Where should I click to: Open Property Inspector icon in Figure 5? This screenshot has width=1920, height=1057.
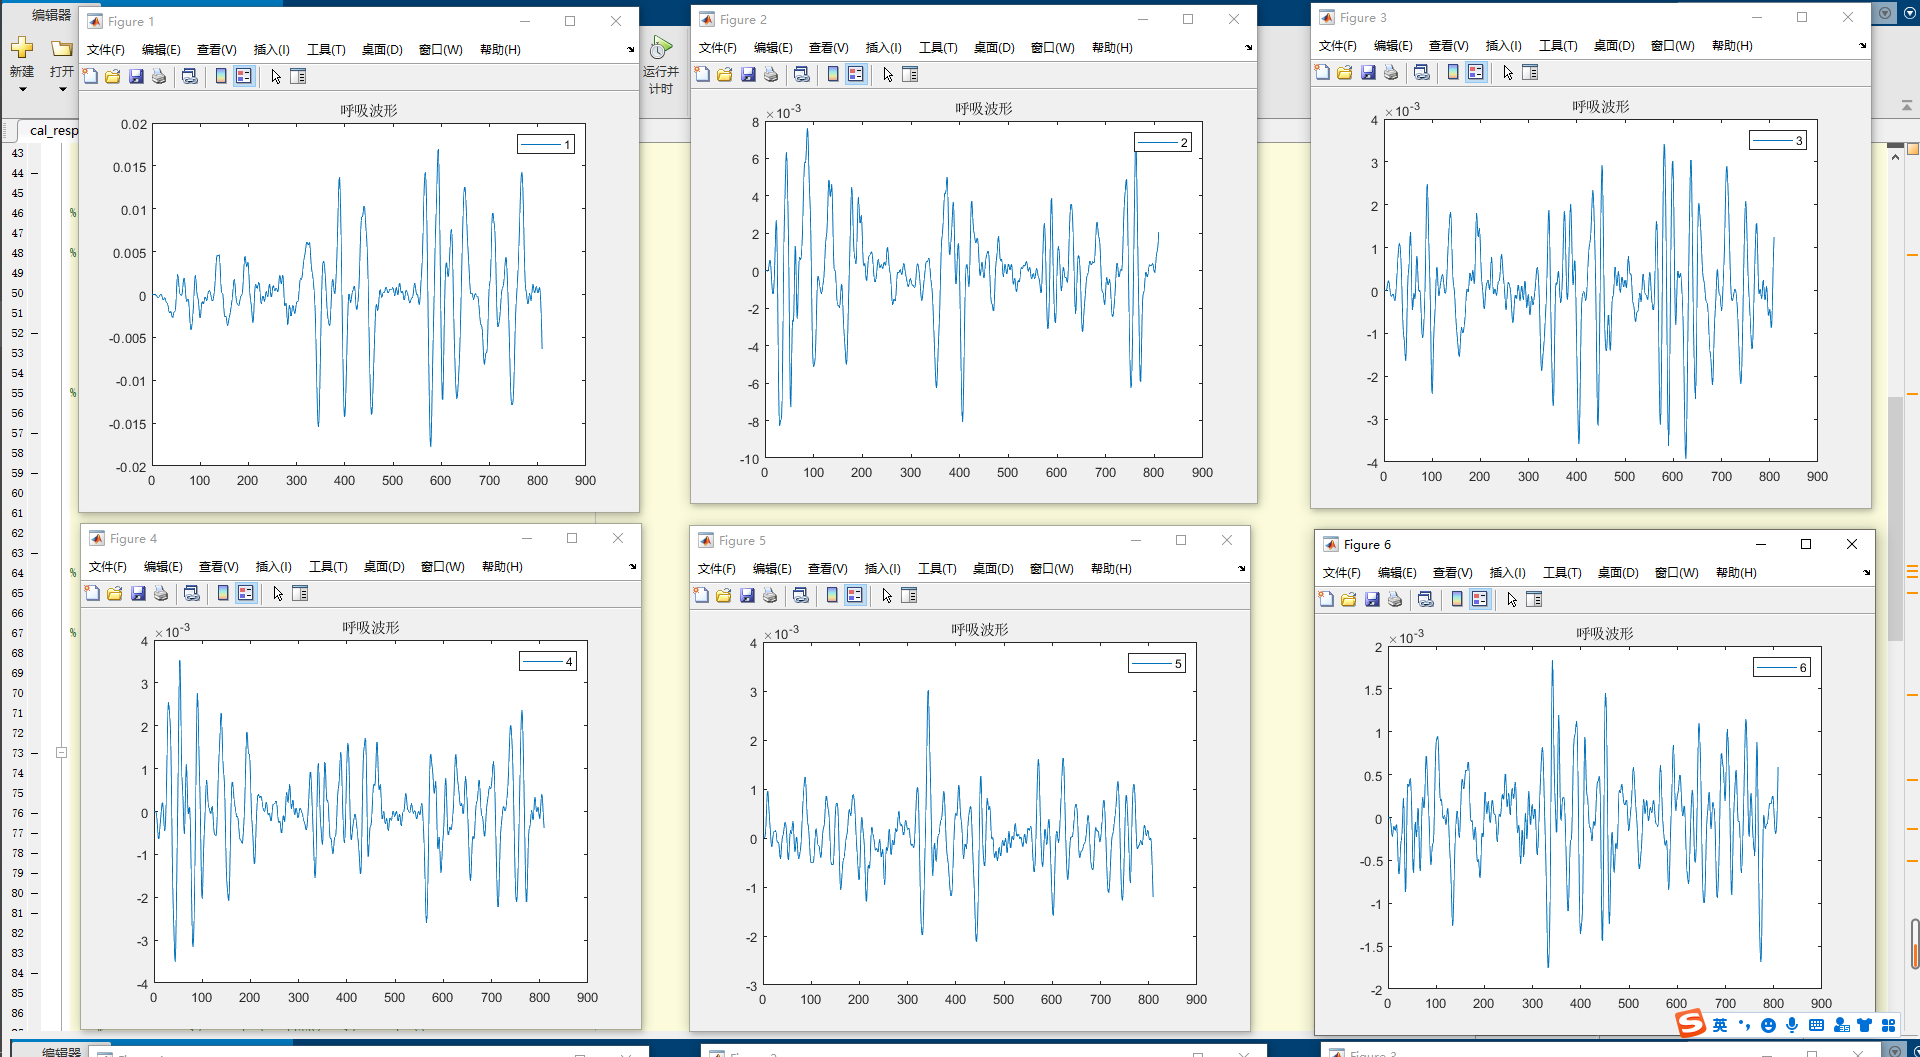(x=909, y=595)
